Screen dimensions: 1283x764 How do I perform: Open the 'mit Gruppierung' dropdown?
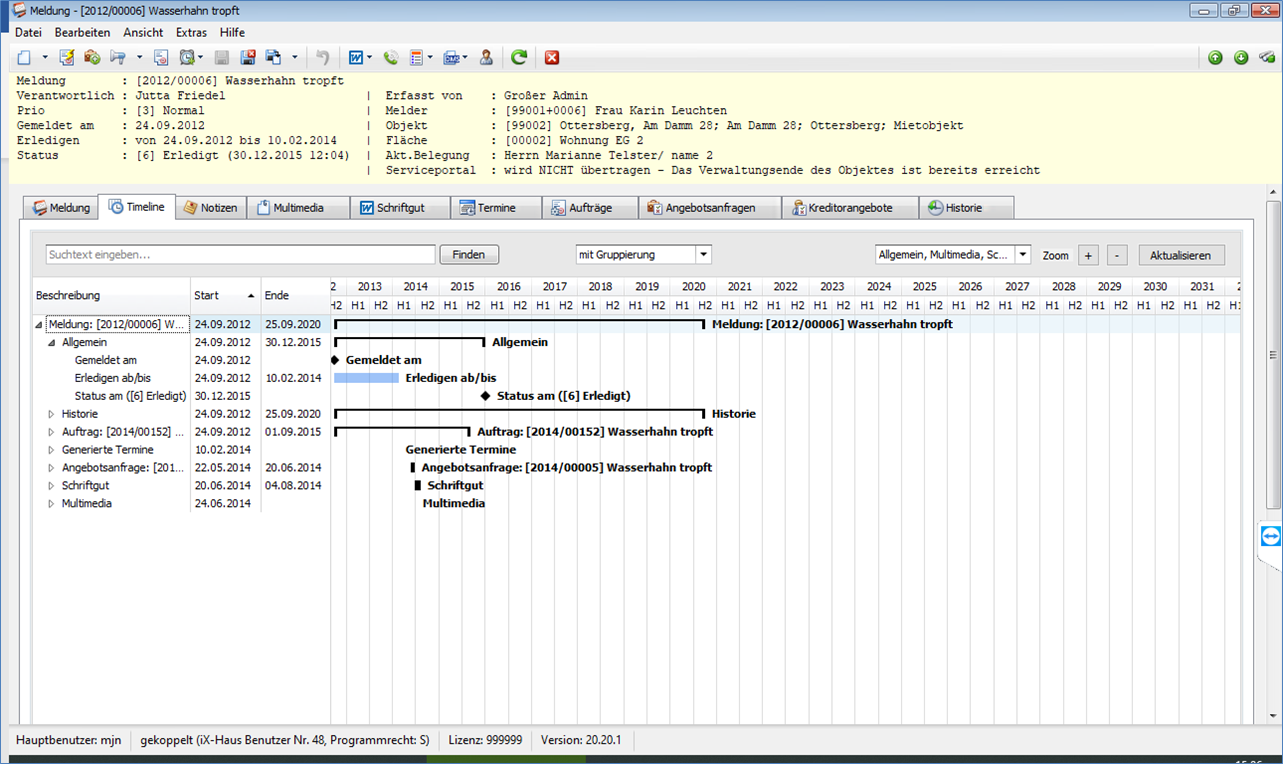704,255
